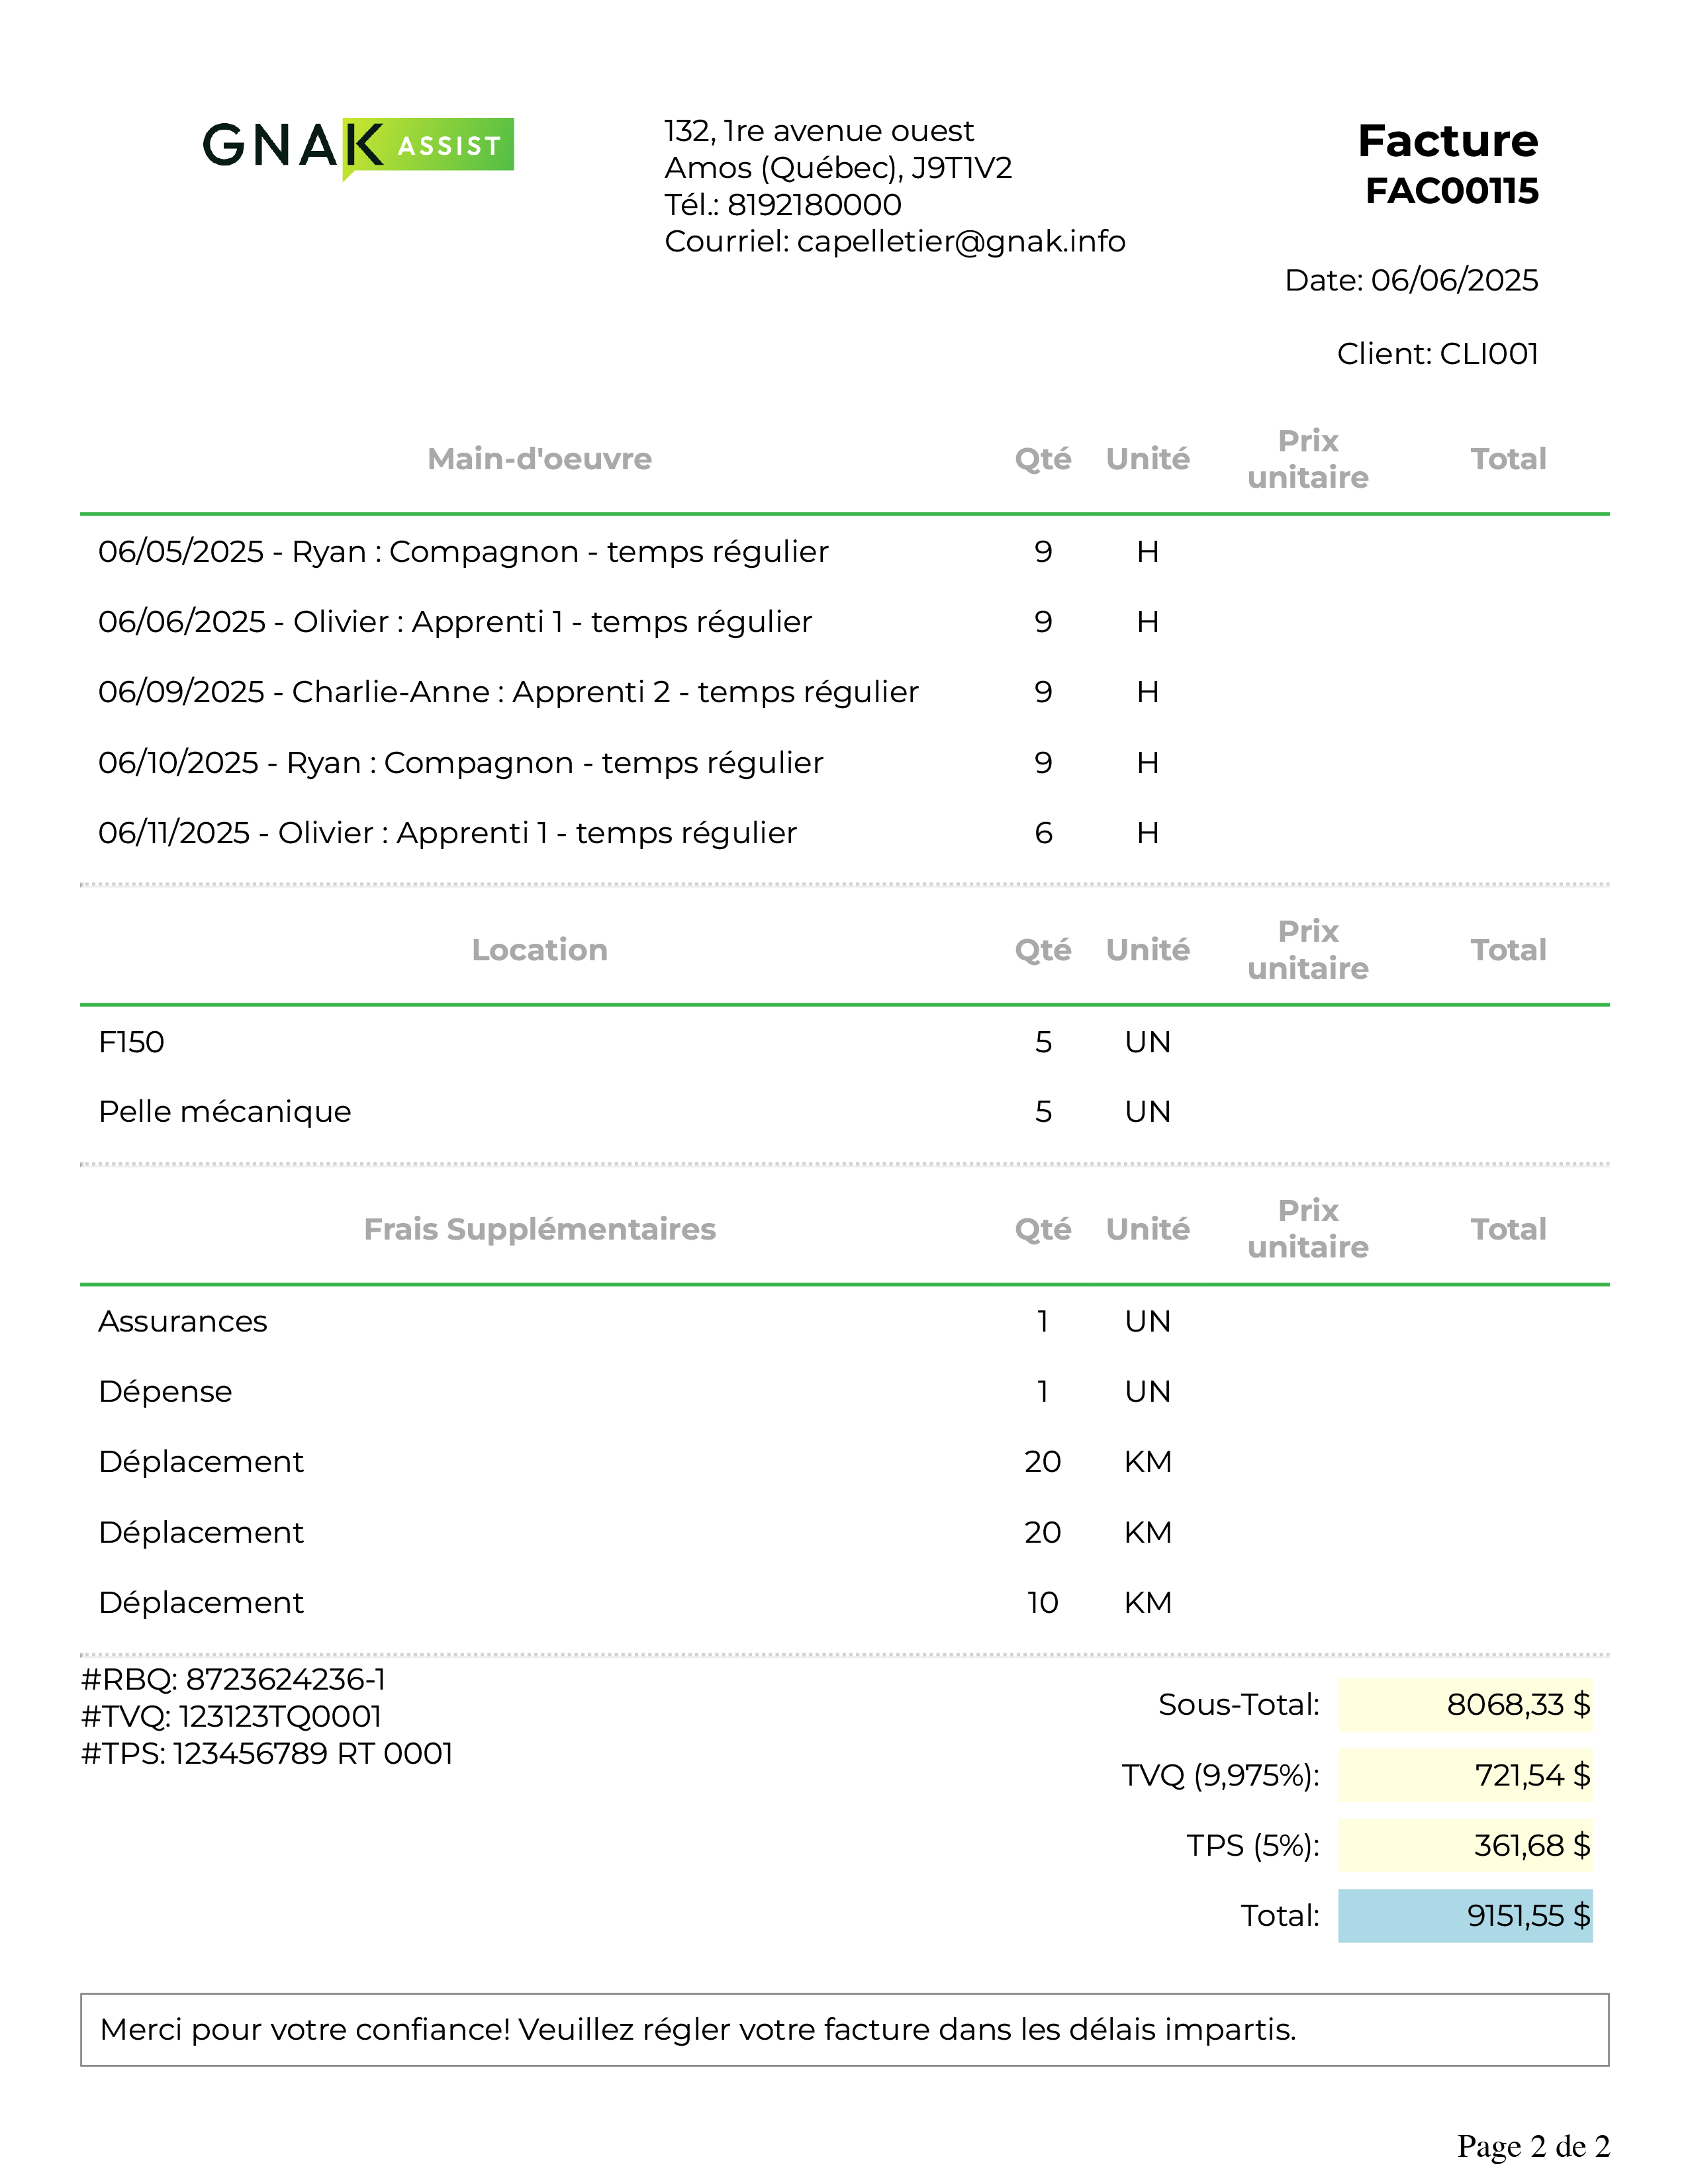The width and height of the screenshot is (1688, 2184).
Task: Click the TVQ (9,975%): label
Action: pos(1221,1775)
